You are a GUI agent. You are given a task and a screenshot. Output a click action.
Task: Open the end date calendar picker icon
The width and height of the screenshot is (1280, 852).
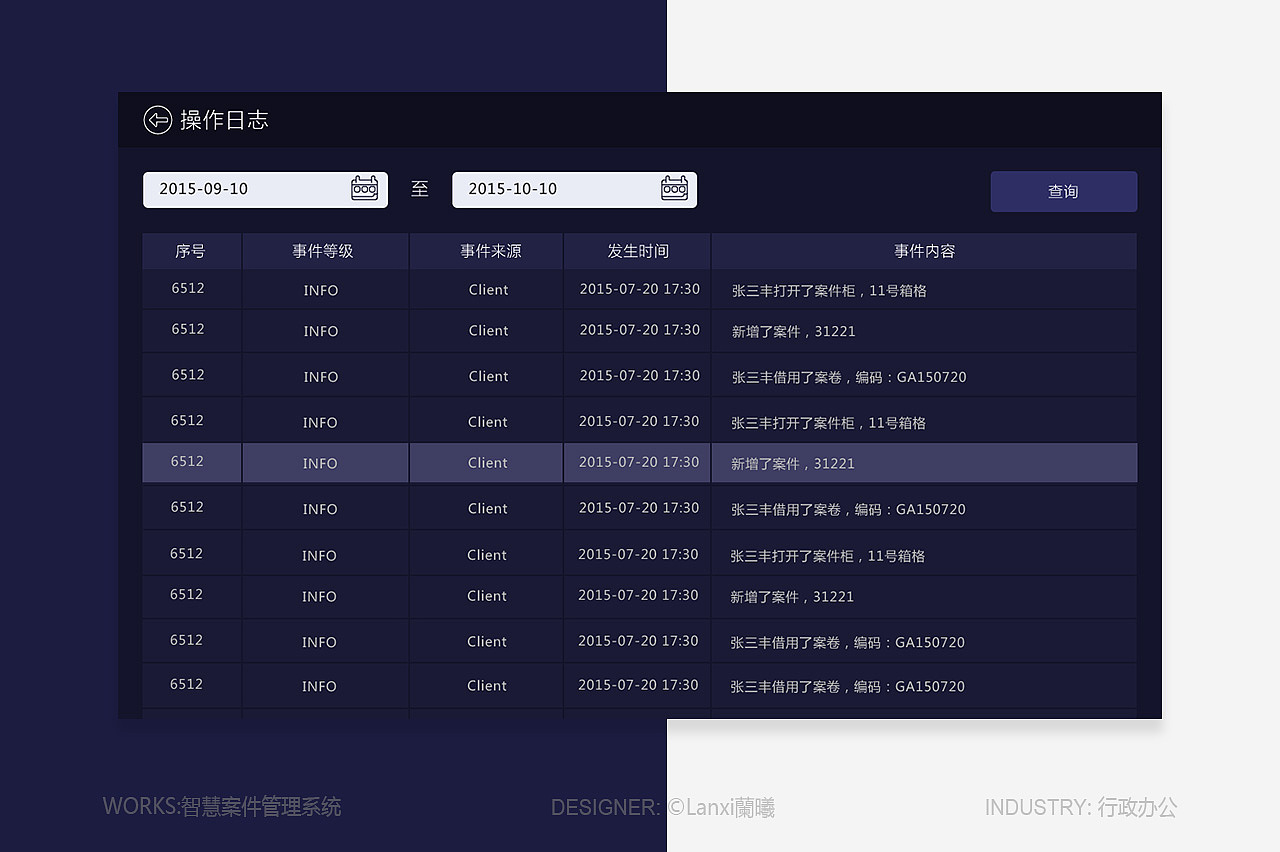coord(675,188)
